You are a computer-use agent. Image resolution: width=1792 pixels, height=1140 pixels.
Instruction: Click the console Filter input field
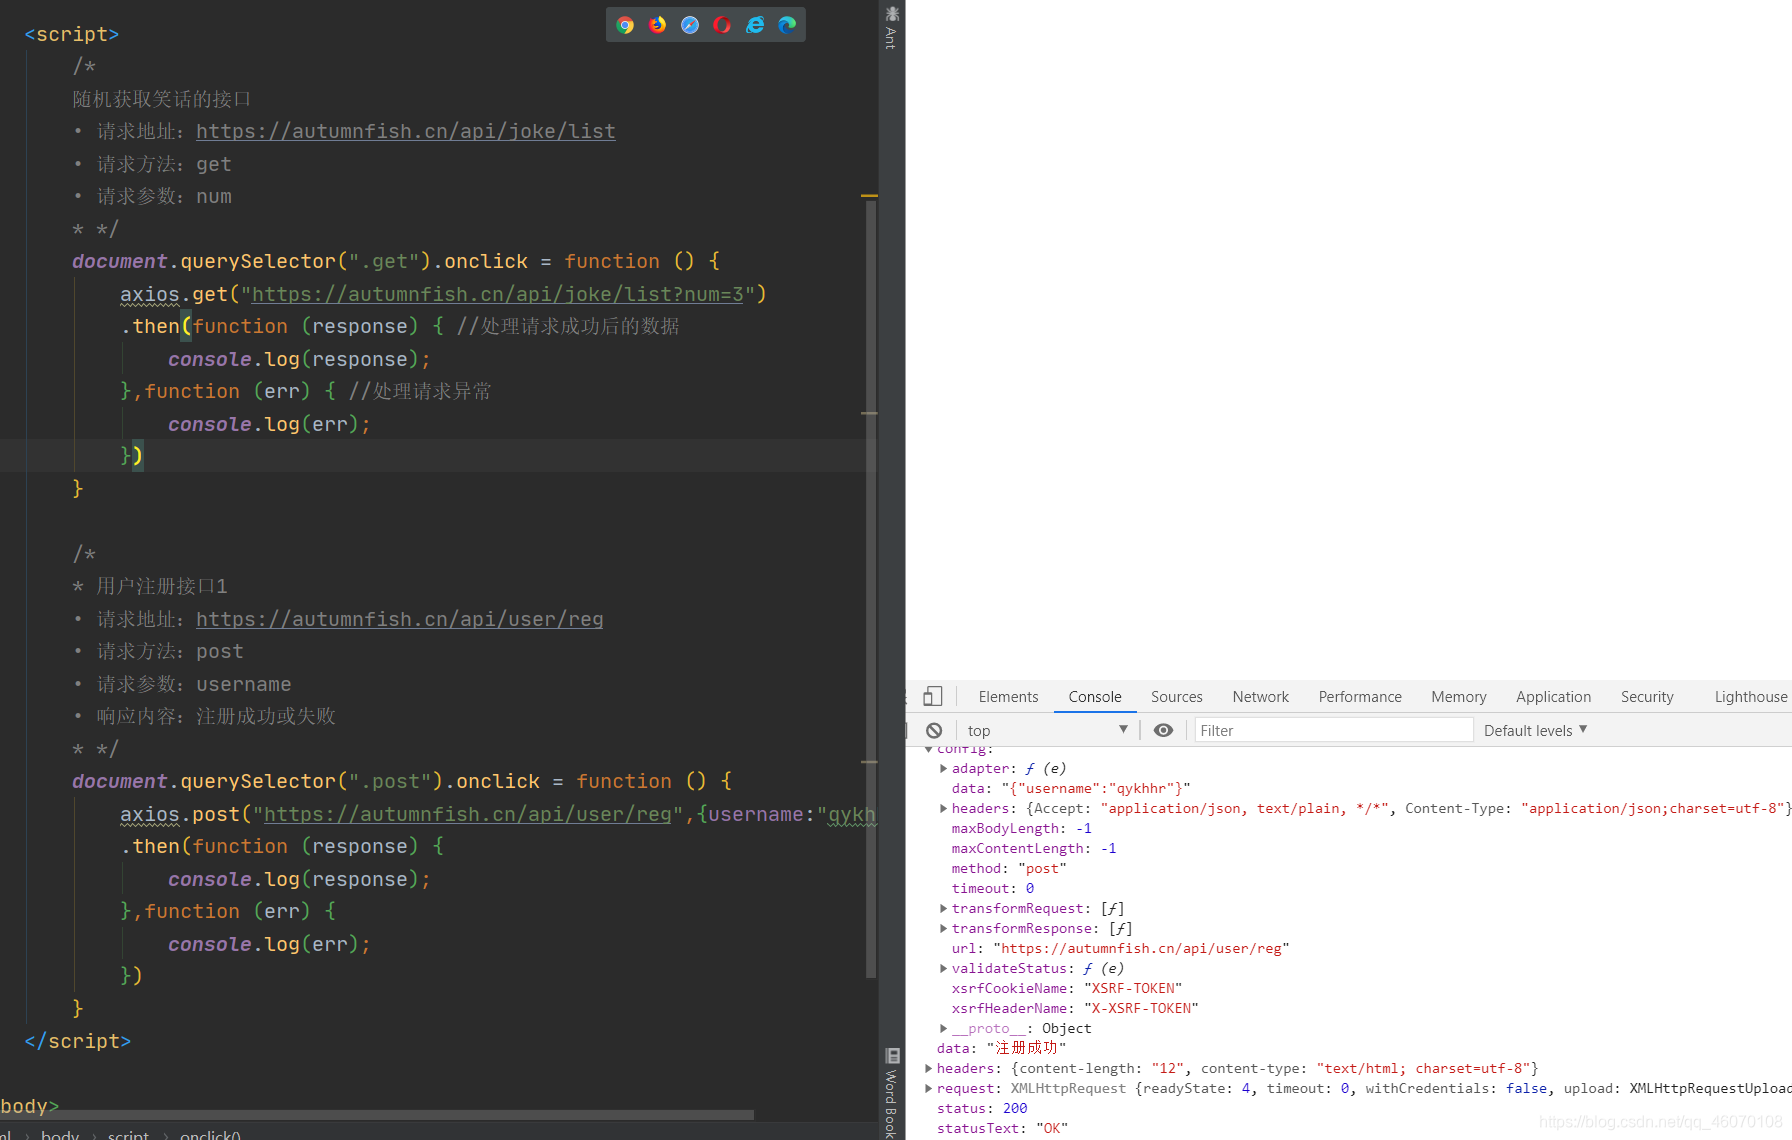click(1333, 730)
